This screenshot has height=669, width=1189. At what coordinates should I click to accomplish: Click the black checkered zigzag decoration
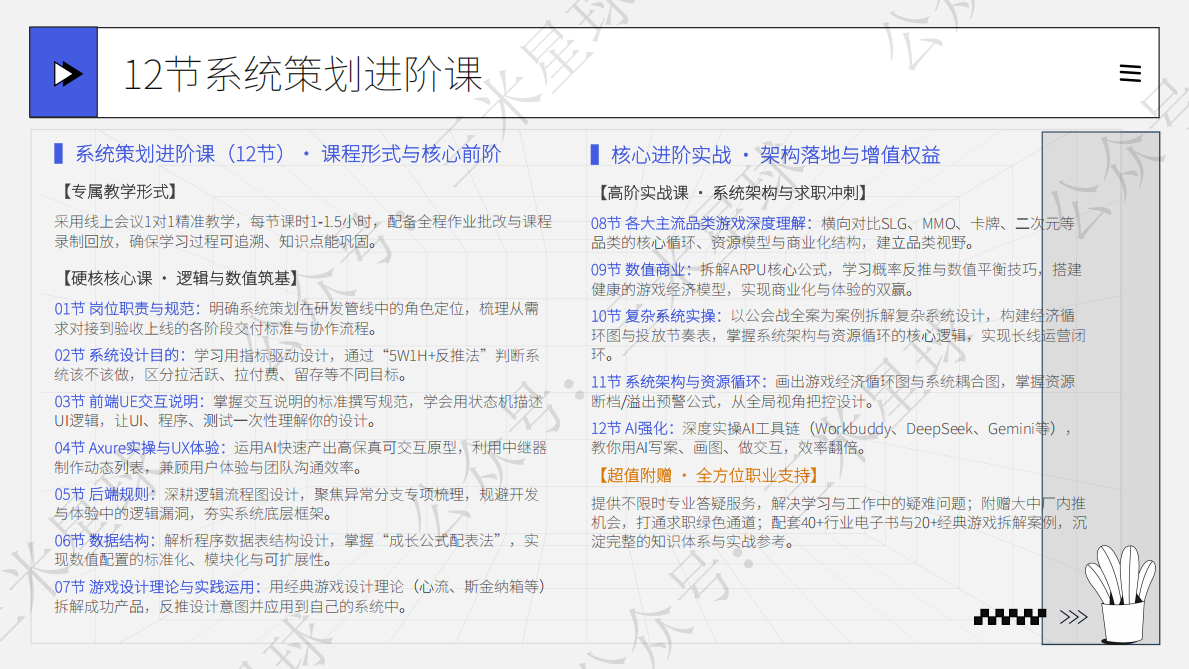(x=1009, y=617)
